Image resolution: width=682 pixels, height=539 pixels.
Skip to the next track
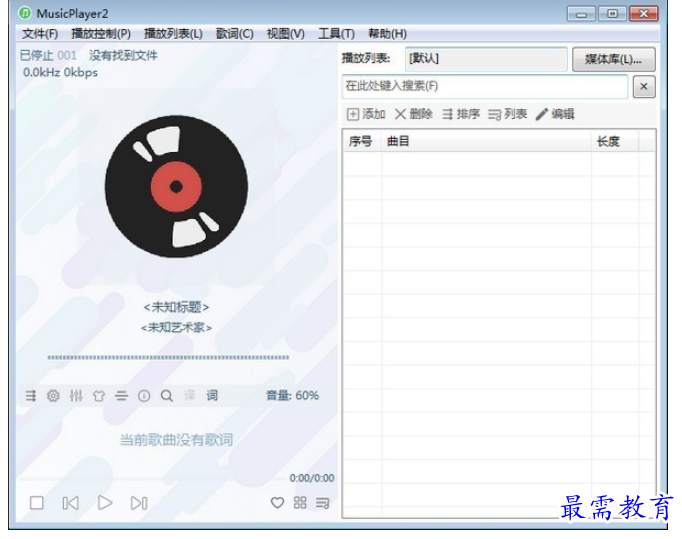point(139,503)
